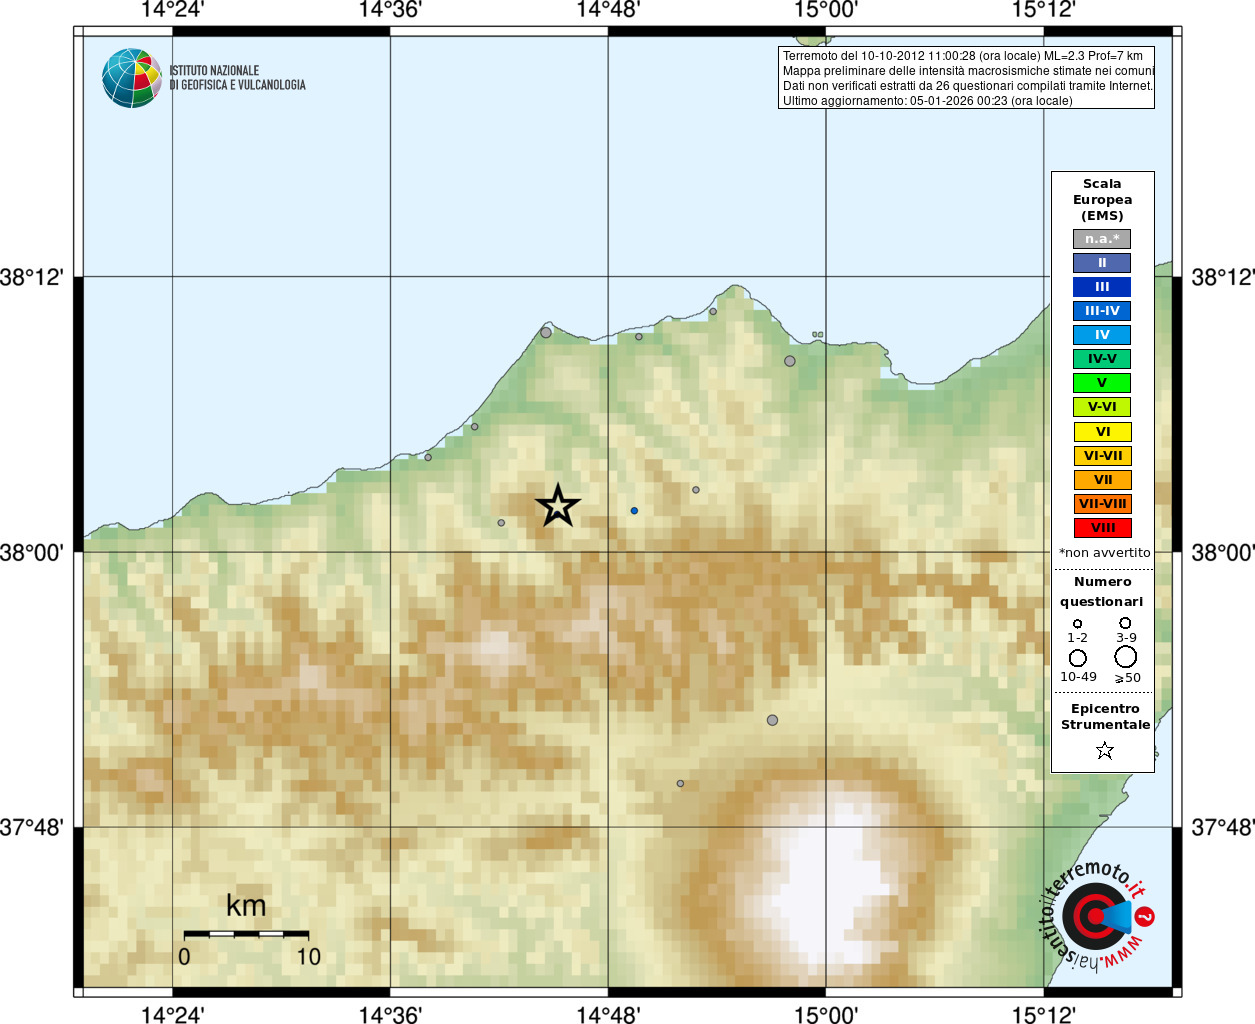Select the small gray dot northwest of Etna's summit
Image resolution: width=1255 pixels, height=1024 pixels.
[680, 784]
